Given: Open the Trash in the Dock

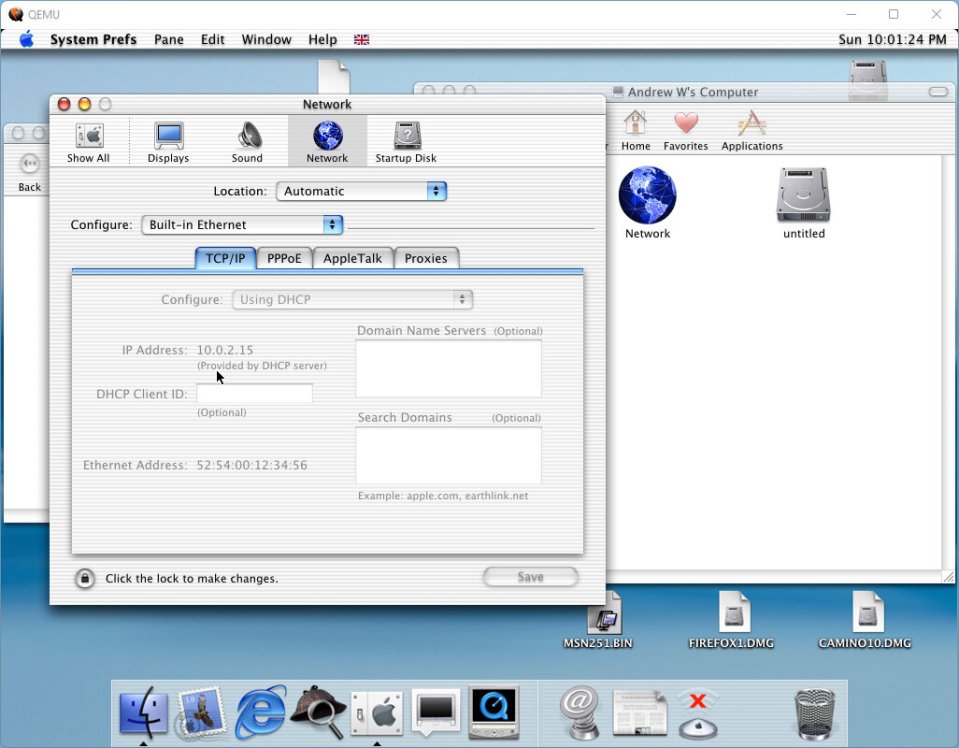Looking at the screenshot, I should (x=813, y=714).
